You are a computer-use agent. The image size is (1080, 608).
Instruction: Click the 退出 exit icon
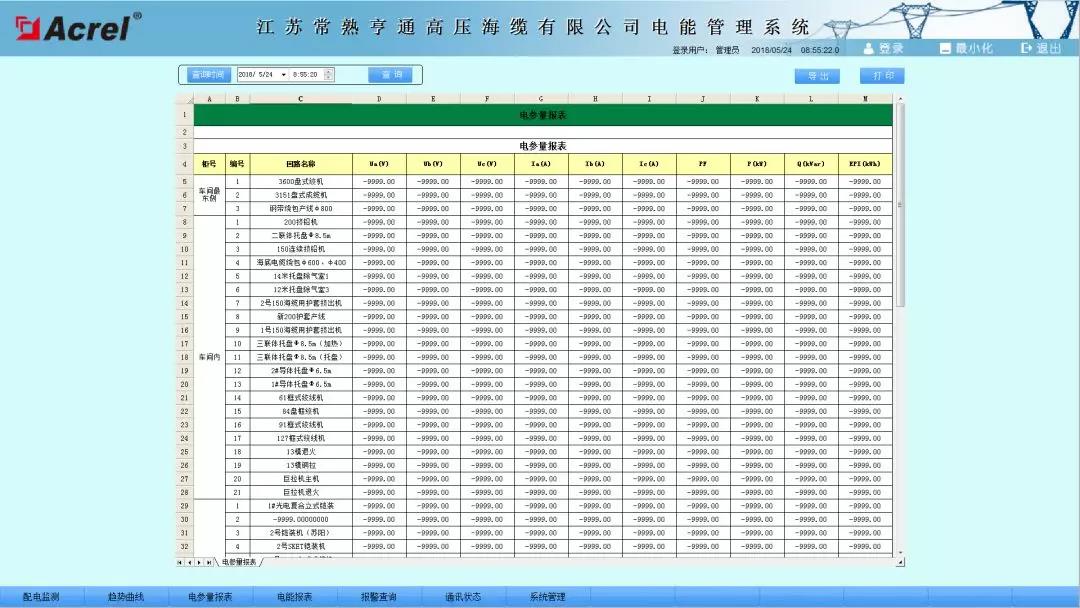1026,48
